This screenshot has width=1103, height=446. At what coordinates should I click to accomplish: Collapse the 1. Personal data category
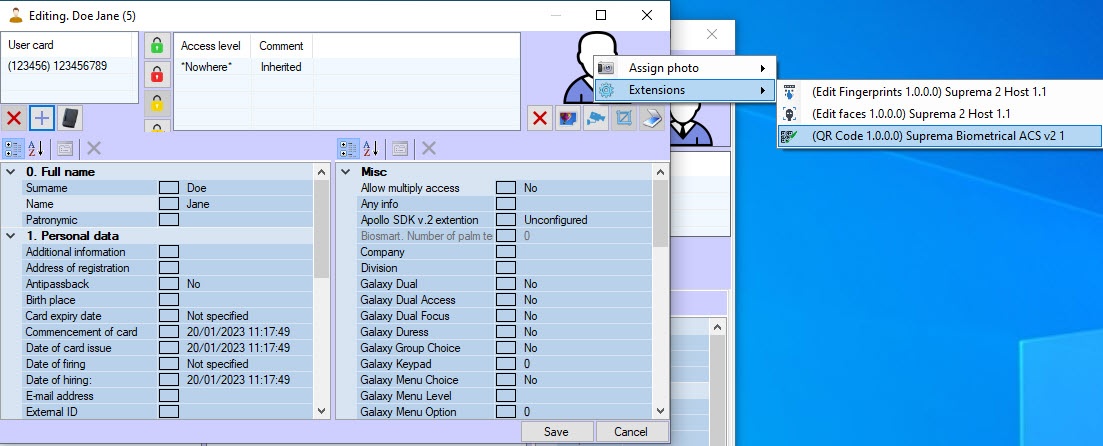coord(11,236)
